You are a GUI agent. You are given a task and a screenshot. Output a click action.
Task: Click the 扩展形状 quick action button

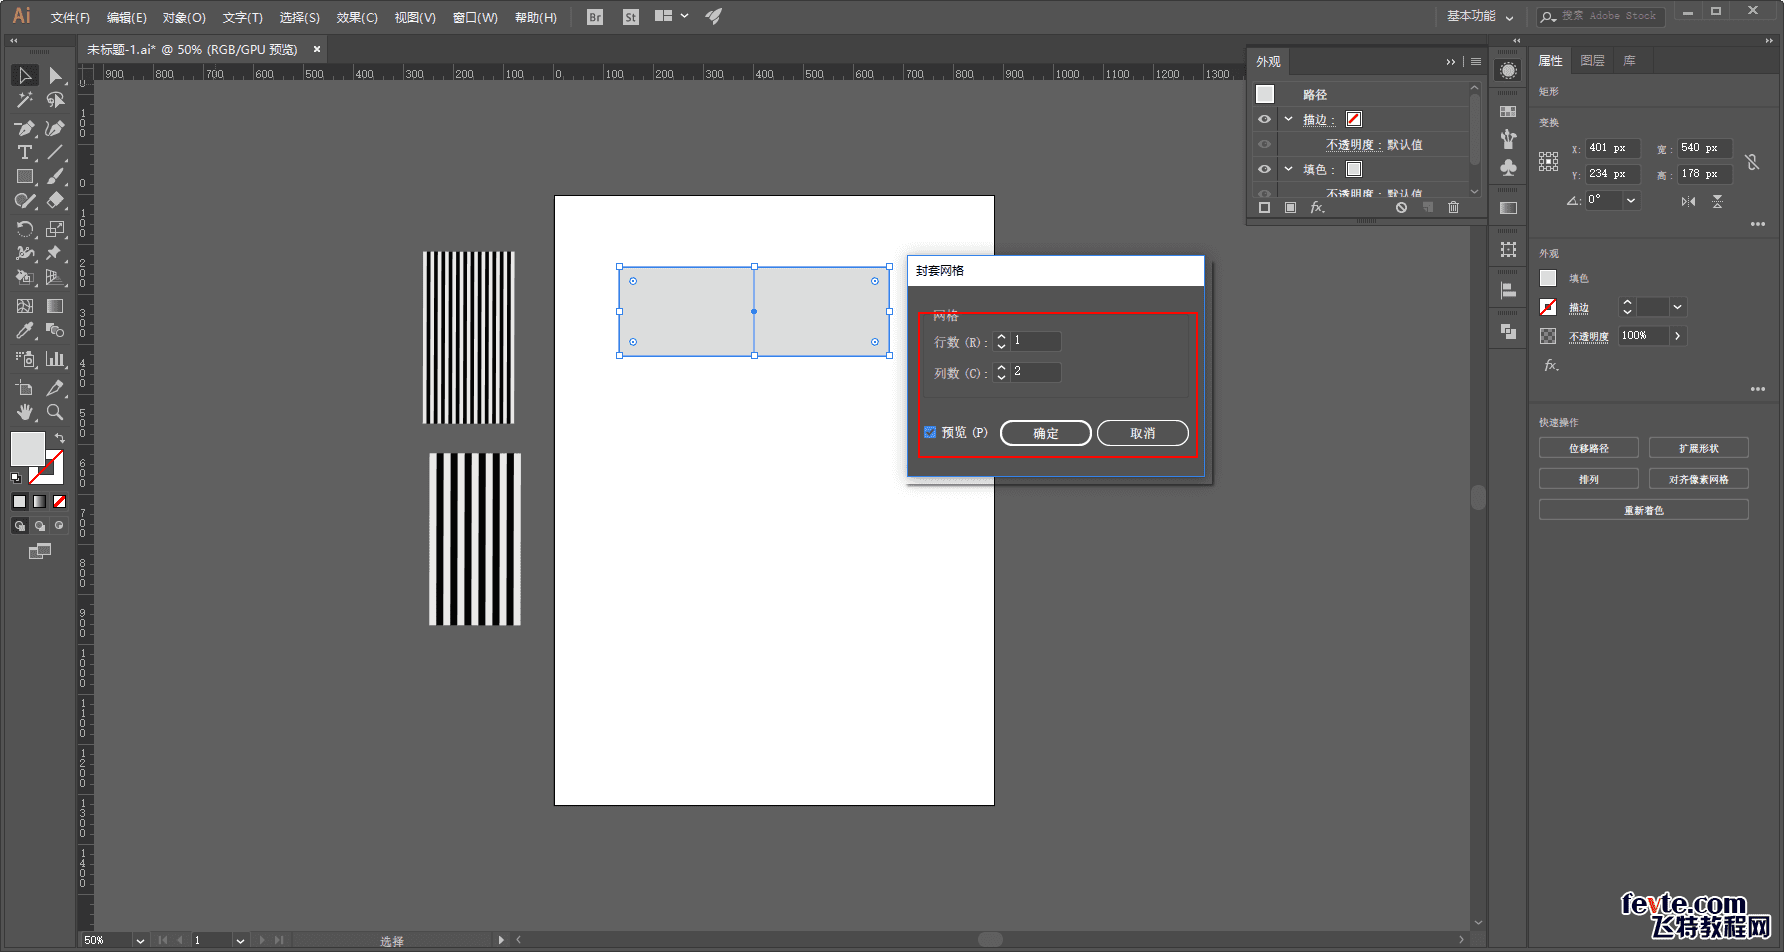click(1698, 448)
